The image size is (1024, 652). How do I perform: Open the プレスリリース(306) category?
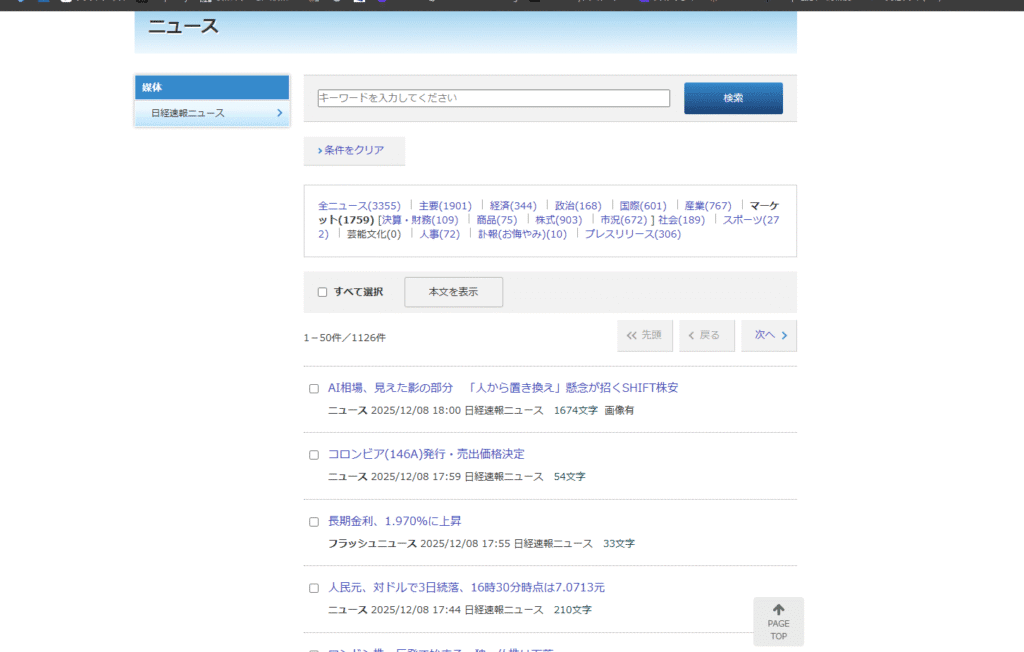click(632, 234)
